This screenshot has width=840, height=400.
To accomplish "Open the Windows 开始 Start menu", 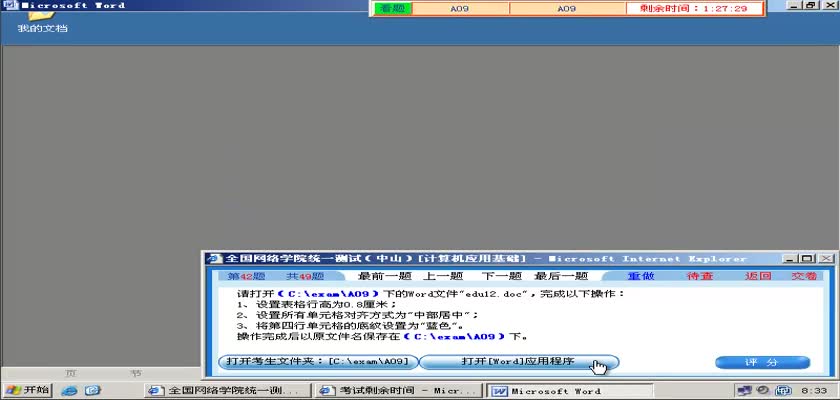I will (27, 390).
